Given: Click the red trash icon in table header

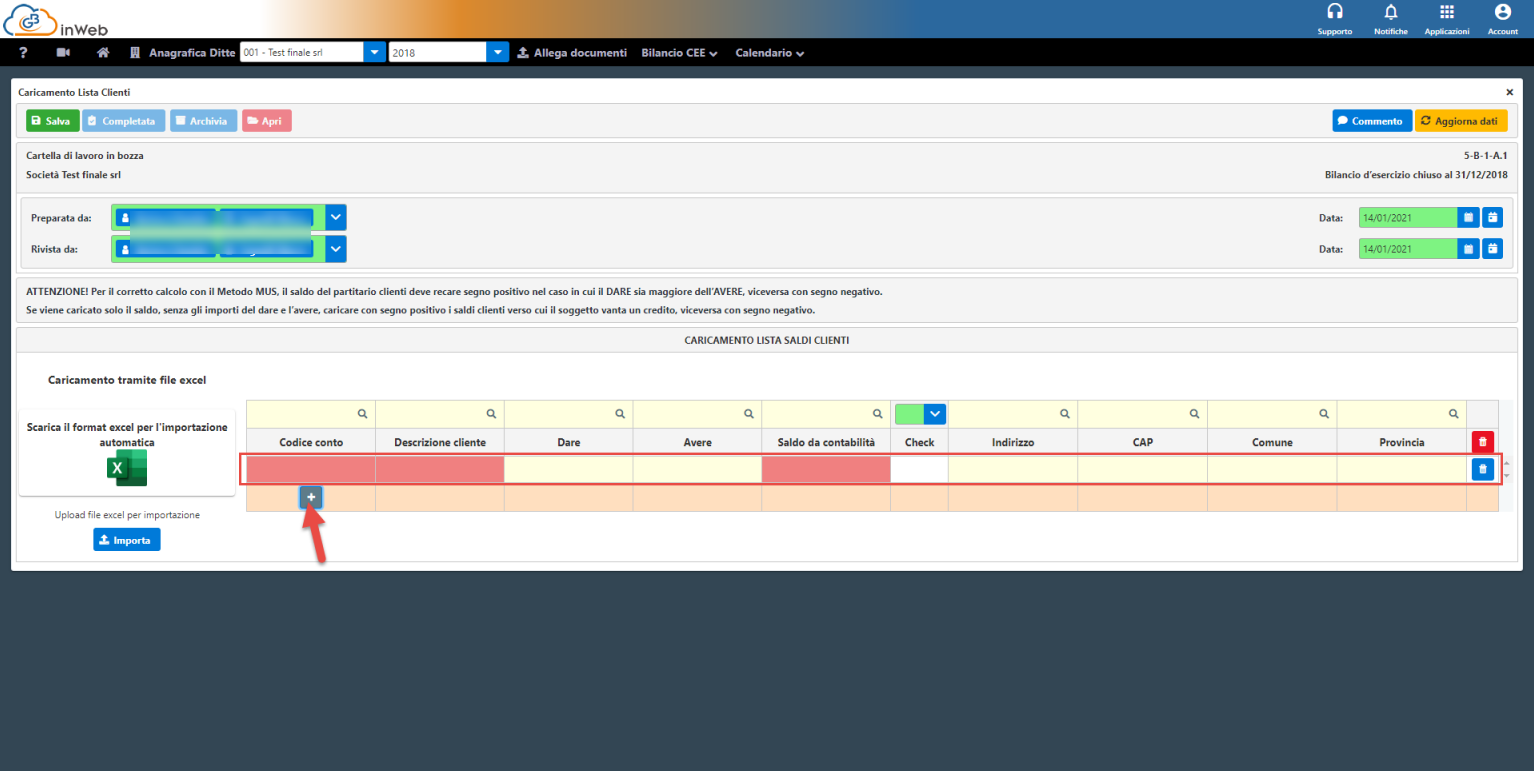Looking at the screenshot, I should (x=1482, y=441).
